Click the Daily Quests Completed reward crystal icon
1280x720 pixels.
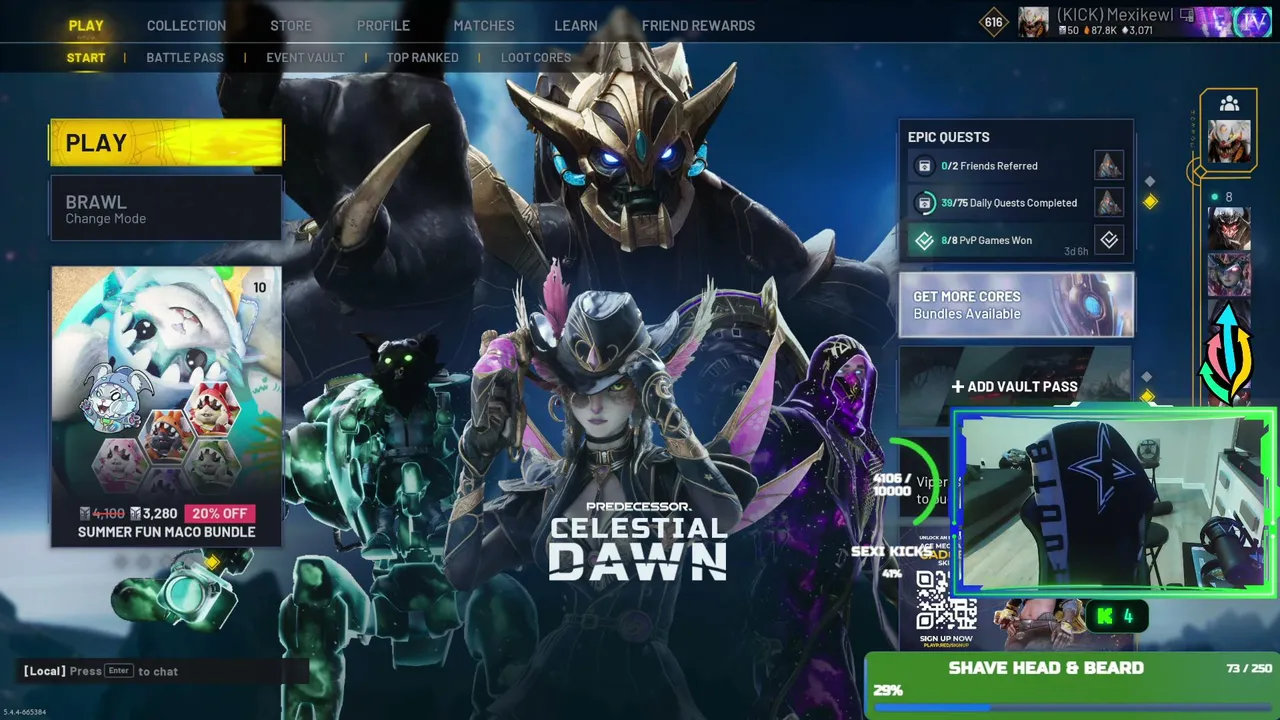pos(1109,202)
